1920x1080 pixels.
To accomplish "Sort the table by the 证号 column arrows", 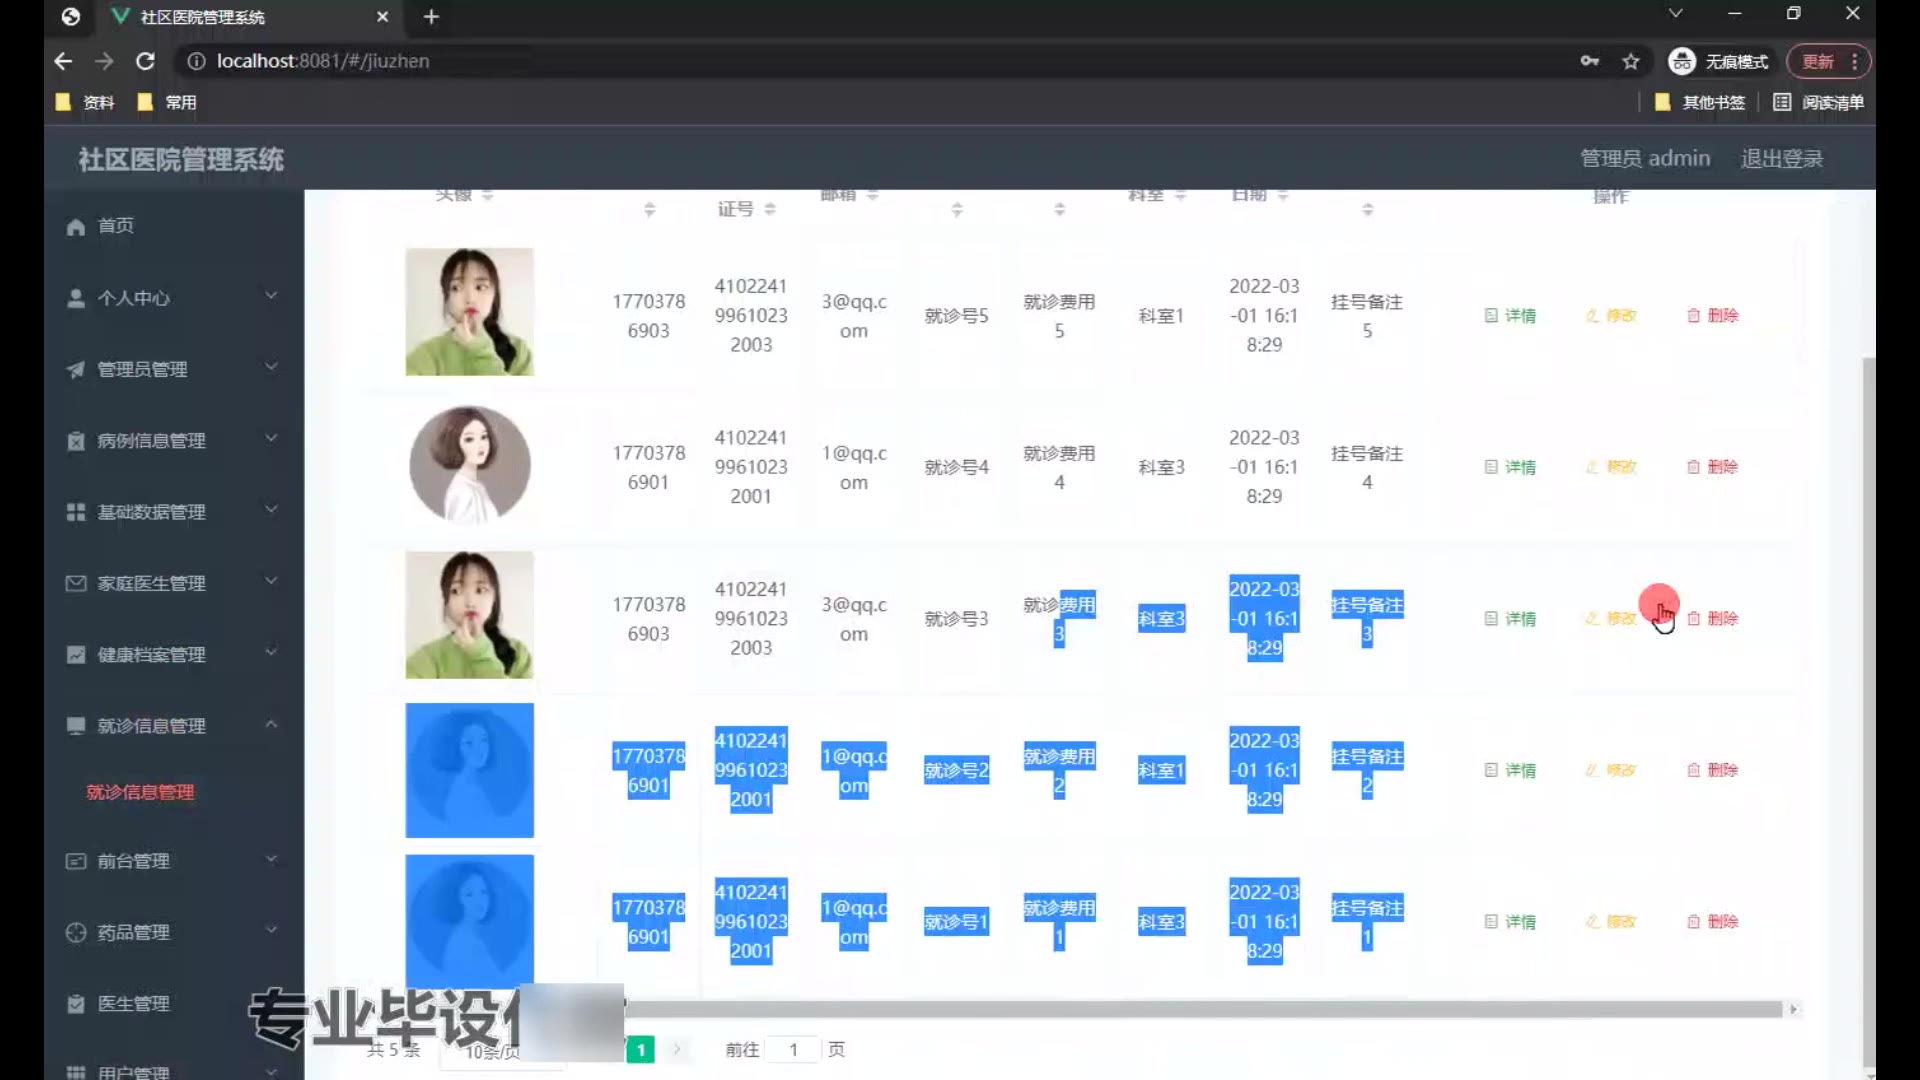I will 770,209.
